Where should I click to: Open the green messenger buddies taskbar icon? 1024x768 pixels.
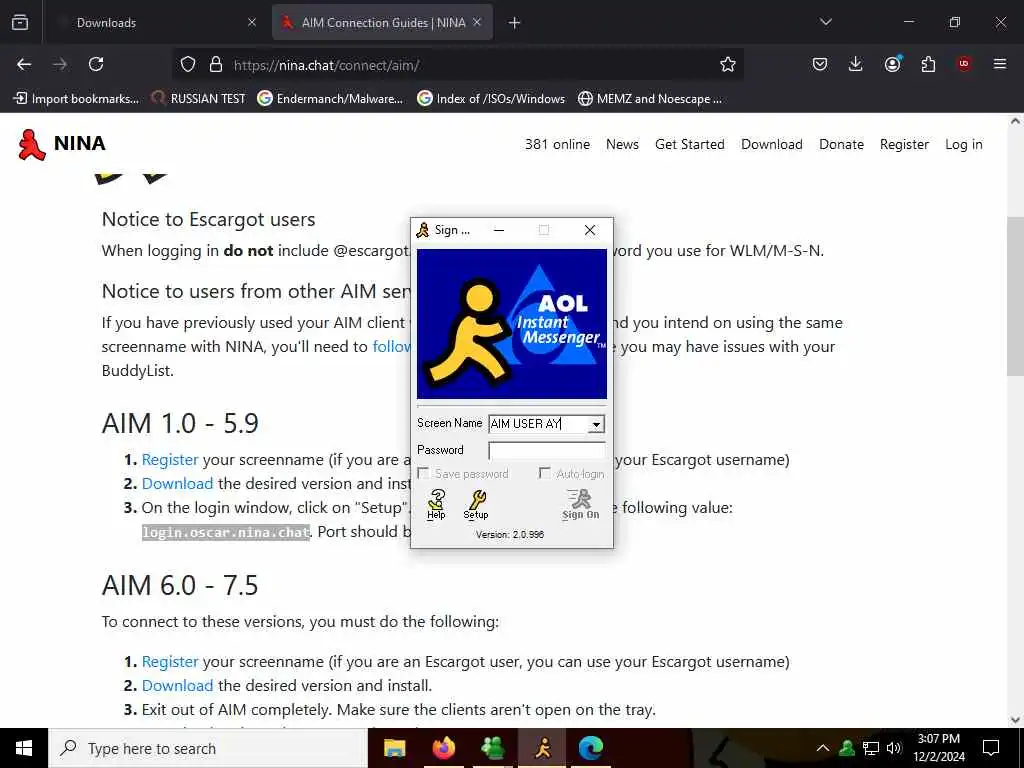pyautogui.click(x=492, y=748)
